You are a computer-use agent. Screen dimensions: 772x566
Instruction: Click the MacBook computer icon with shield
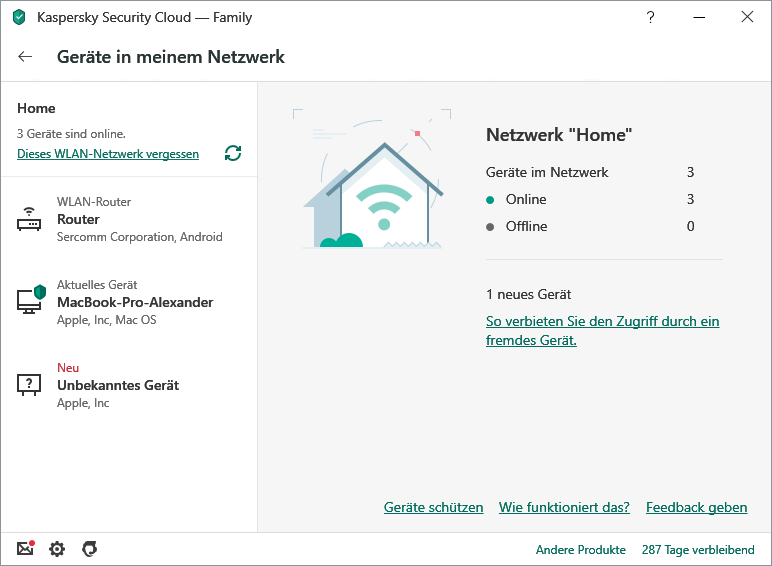coord(30,300)
